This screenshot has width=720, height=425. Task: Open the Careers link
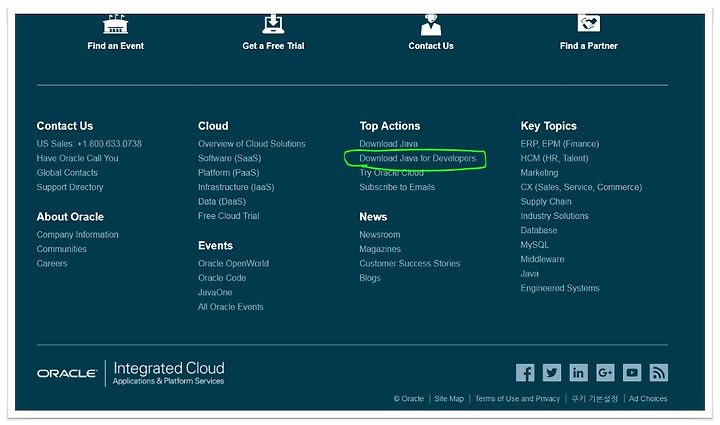pos(52,263)
